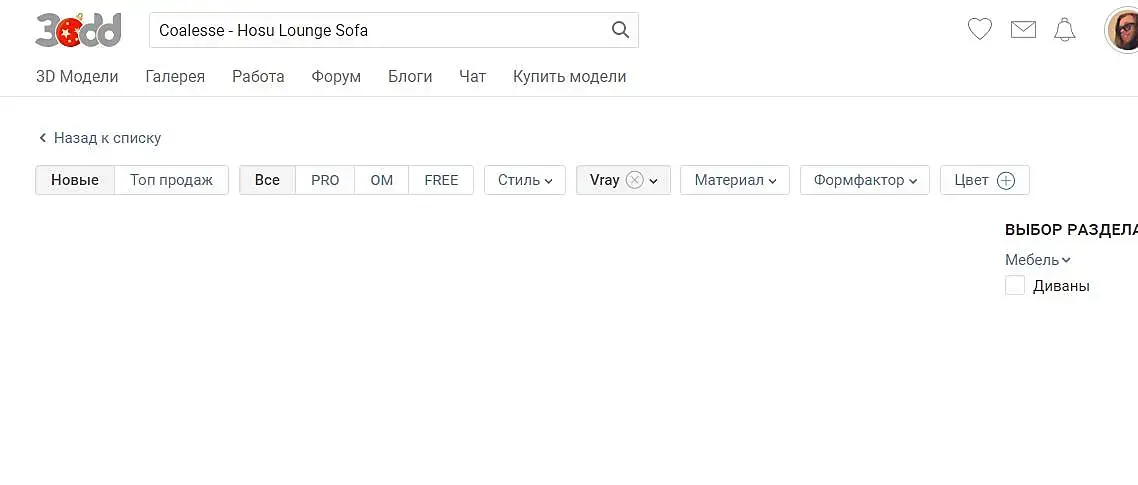The height and width of the screenshot is (485, 1138).
Task: Go to the Форум menu item
Action: 336,76
